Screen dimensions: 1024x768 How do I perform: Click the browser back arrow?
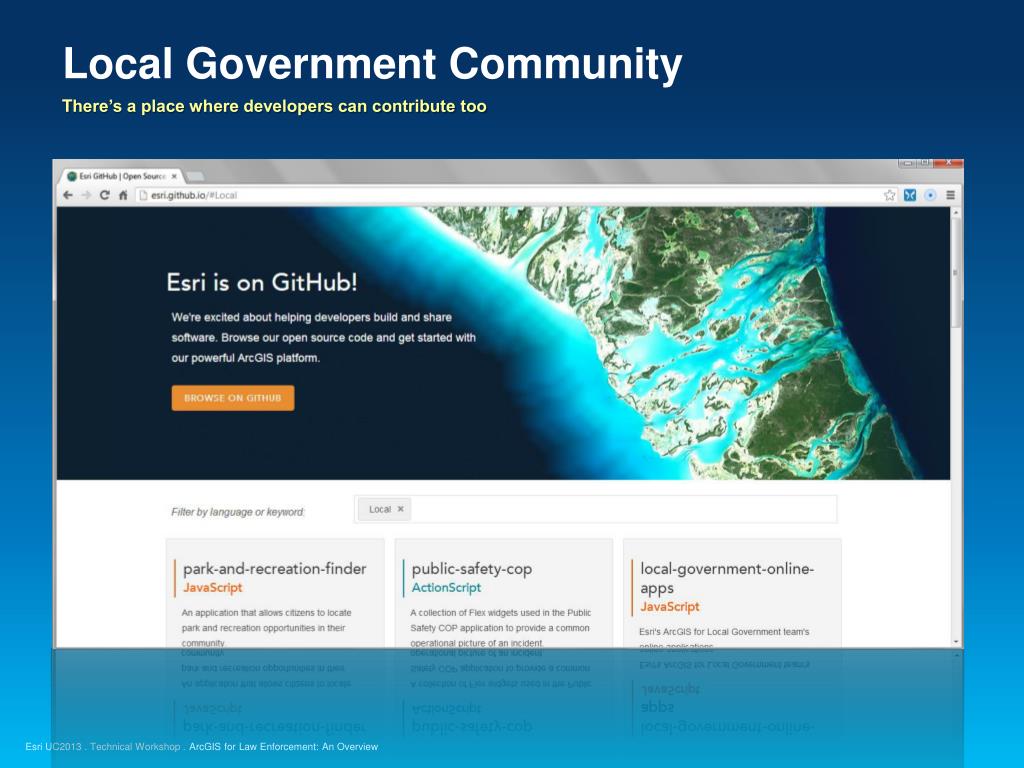pos(68,195)
